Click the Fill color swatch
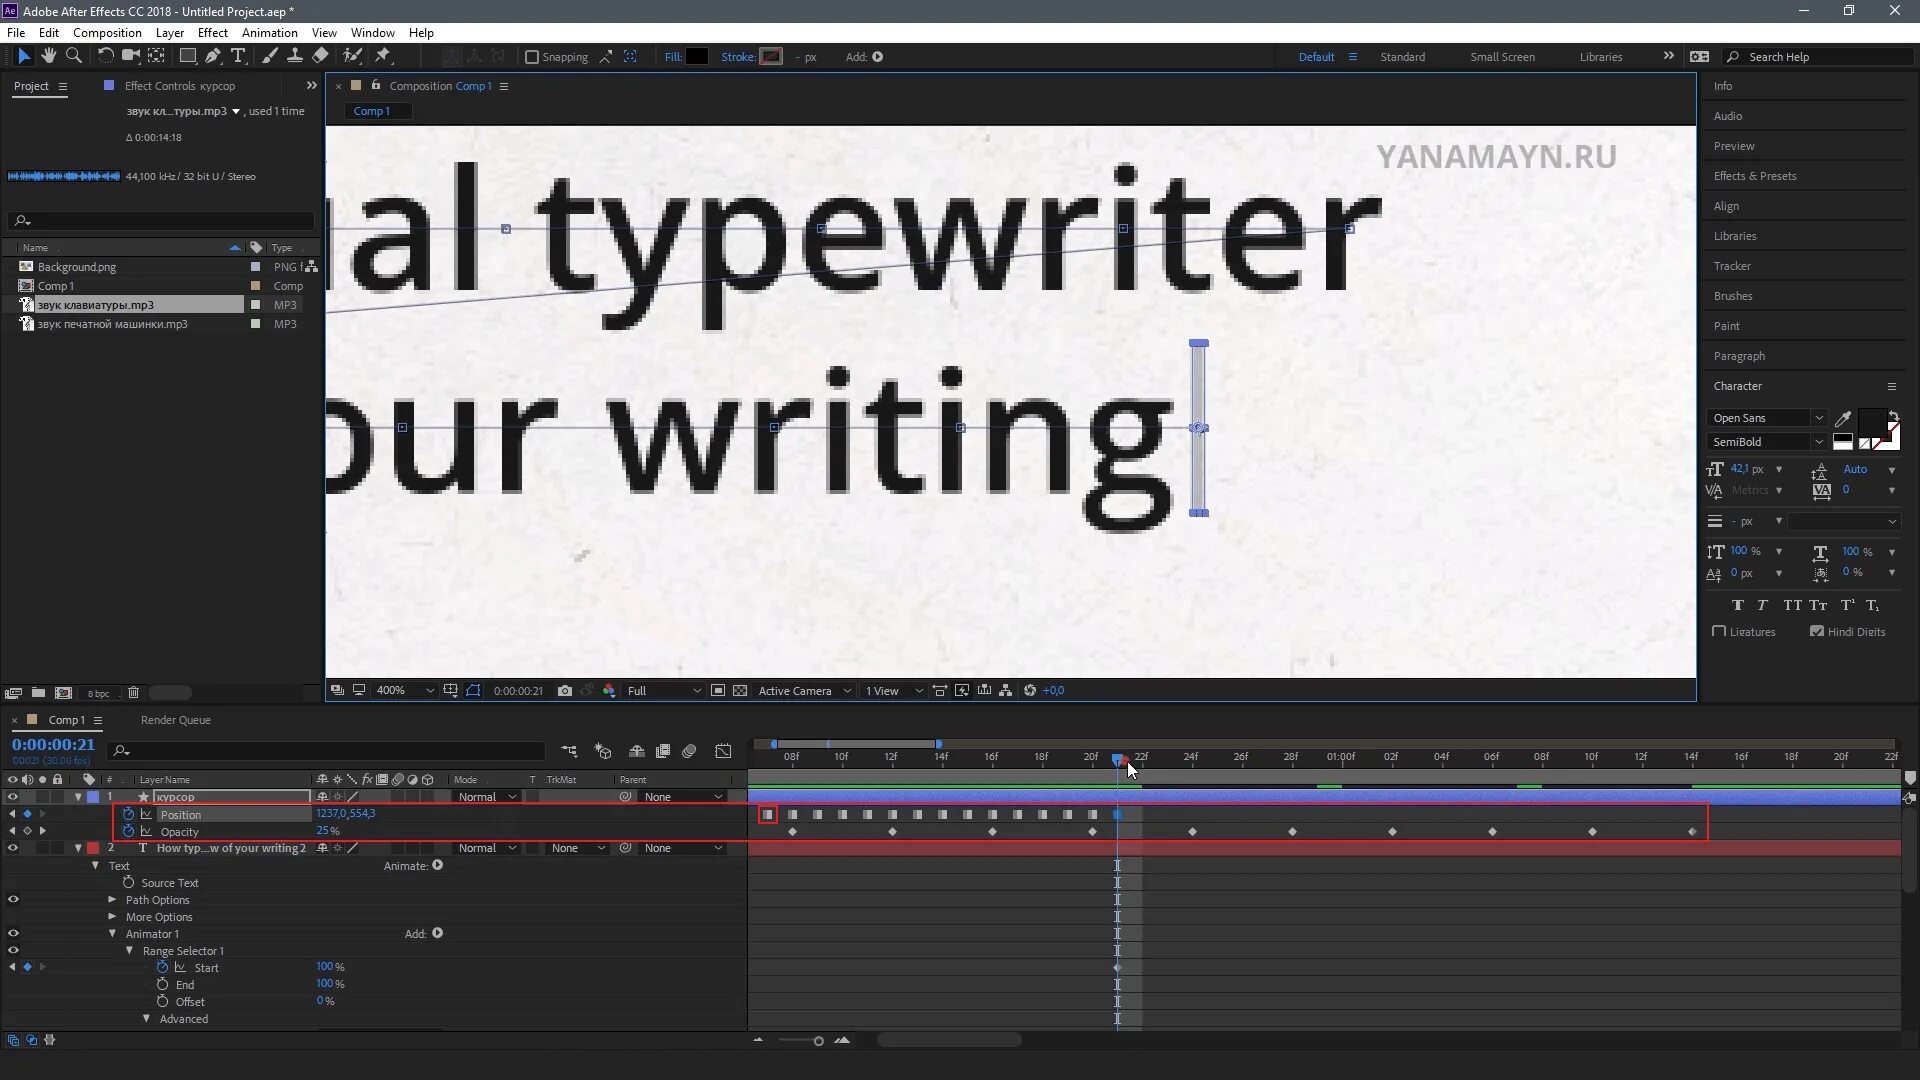Viewport: 1920px width, 1080px height. coord(697,57)
